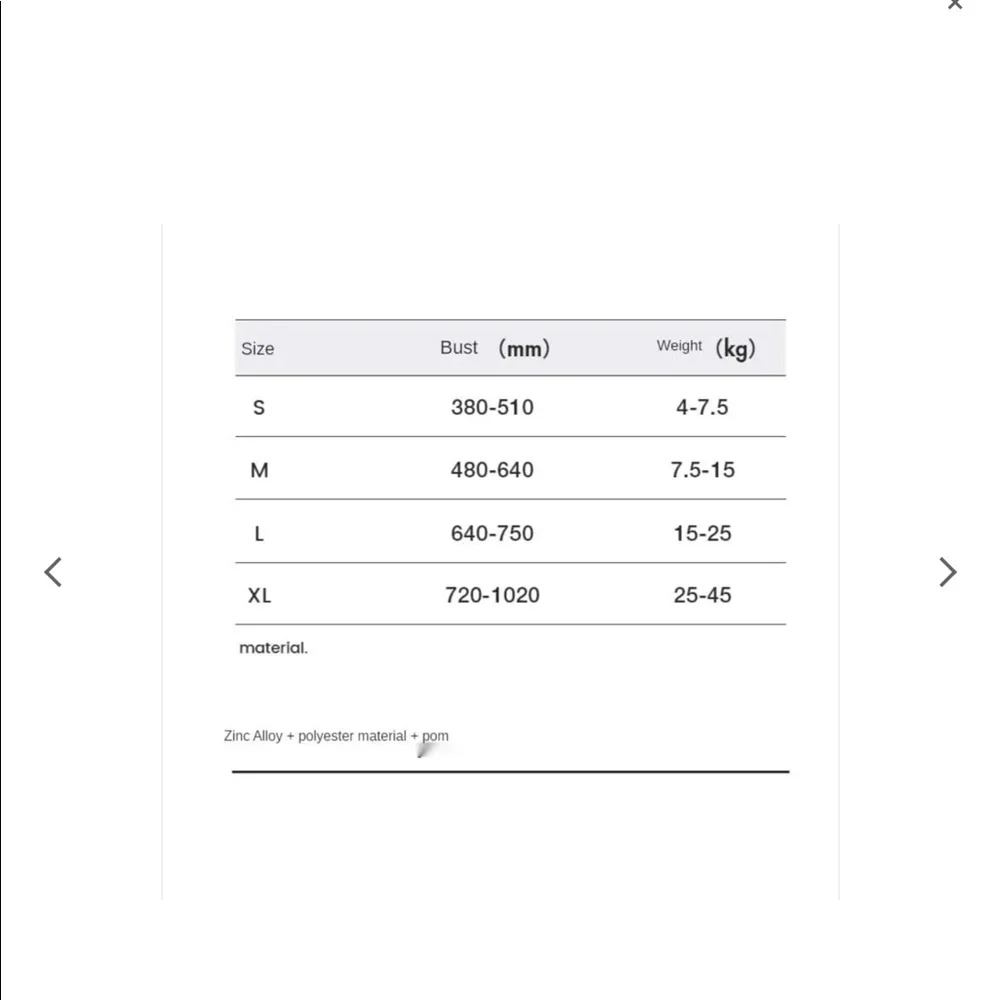Click the 7.5-15 weight value
Image resolution: width=1000 pixels, height=1000 pixels.
coord(703,470)
